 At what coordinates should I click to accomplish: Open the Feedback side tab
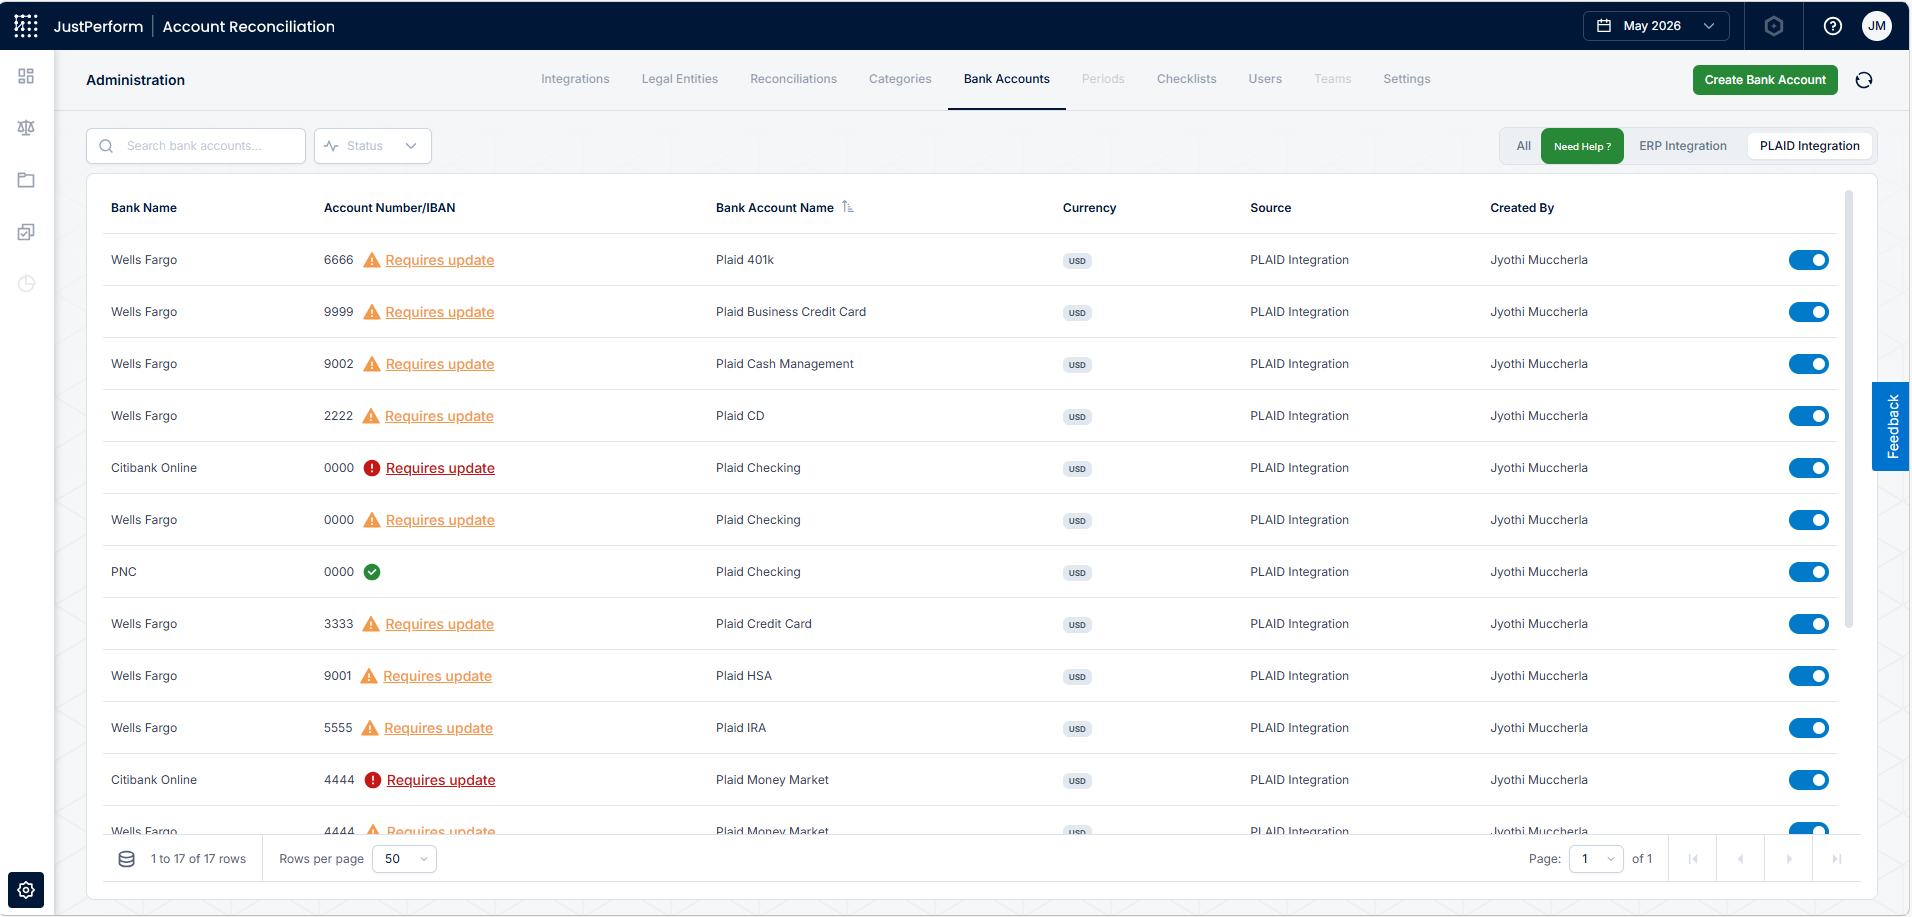pos(1891,426)
